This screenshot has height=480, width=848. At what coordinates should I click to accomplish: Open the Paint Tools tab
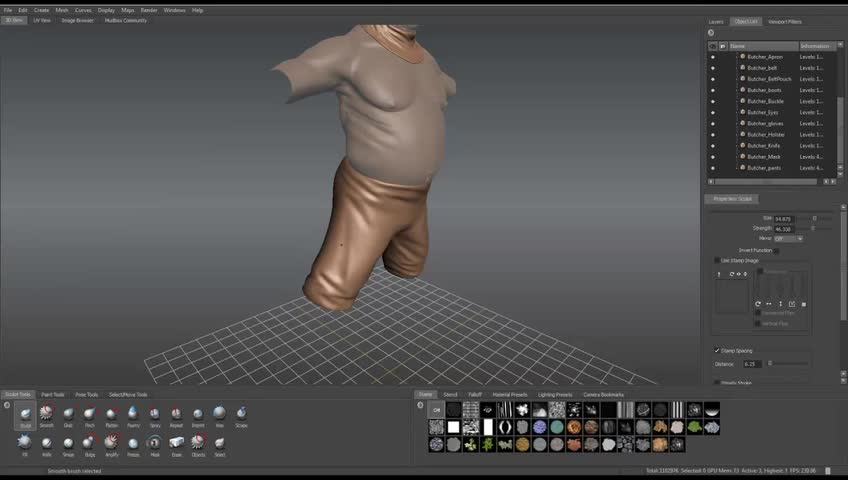(x=52, y=395)
